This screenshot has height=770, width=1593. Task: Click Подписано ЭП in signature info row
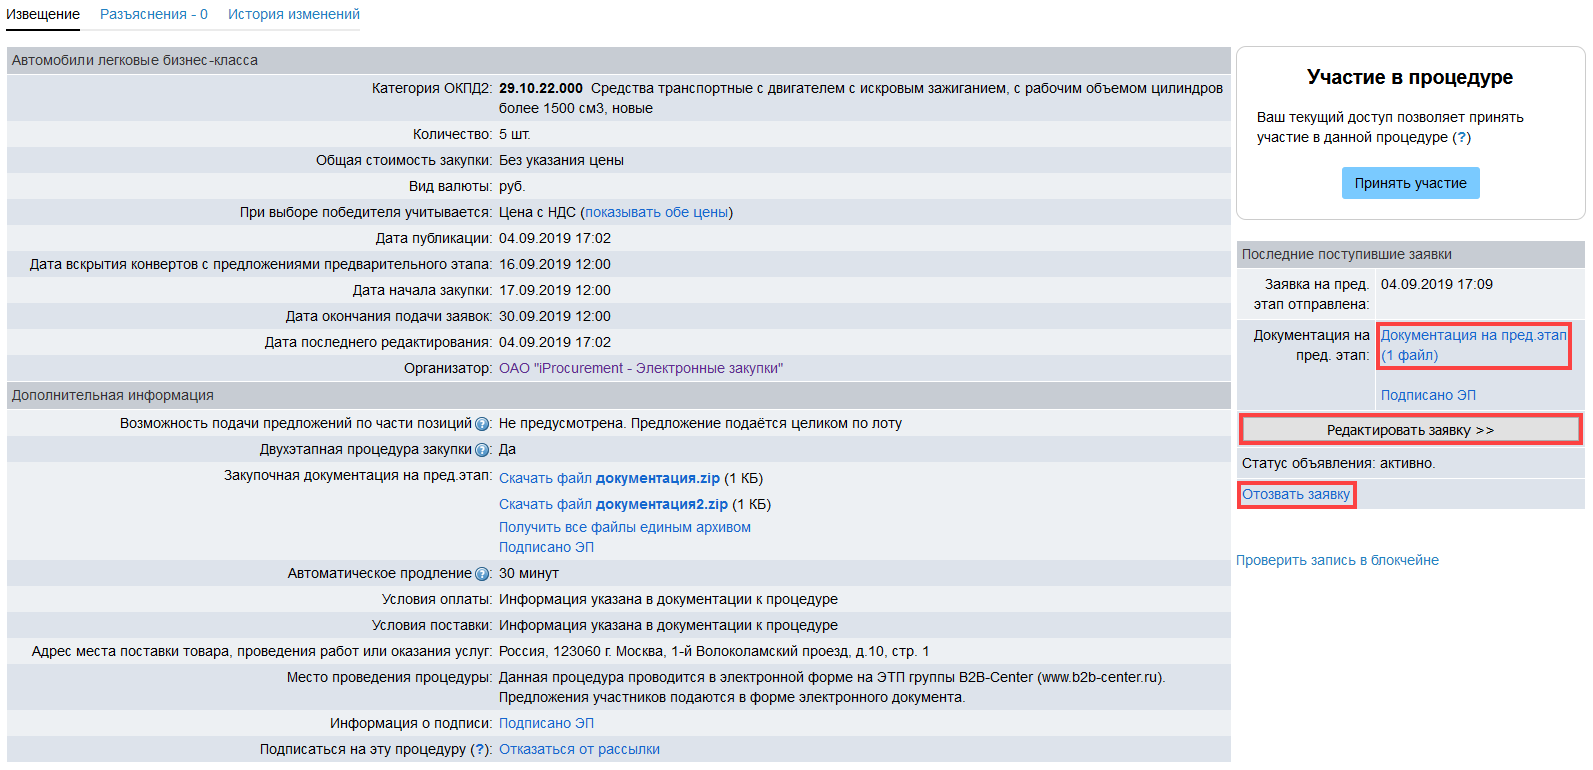[546, 724]
